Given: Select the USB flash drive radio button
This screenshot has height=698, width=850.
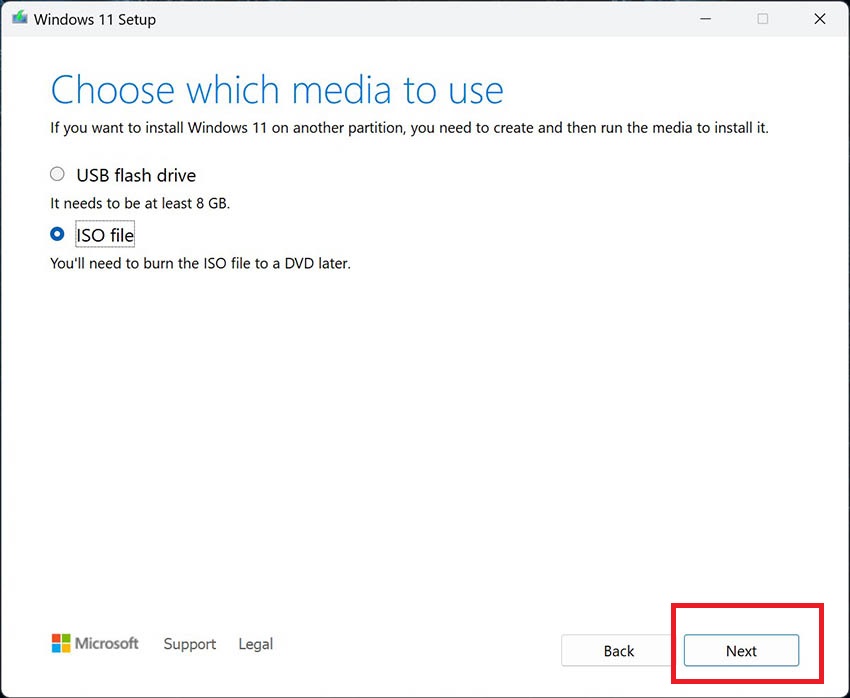Looking at the screenshot, I should point(57,174).
